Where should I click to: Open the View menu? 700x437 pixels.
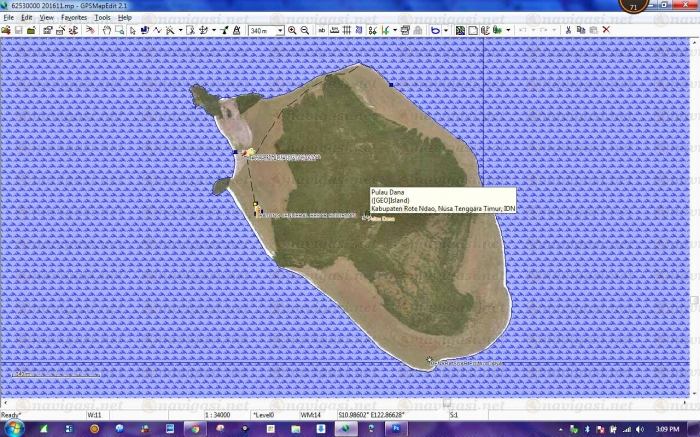pos(47,18)
